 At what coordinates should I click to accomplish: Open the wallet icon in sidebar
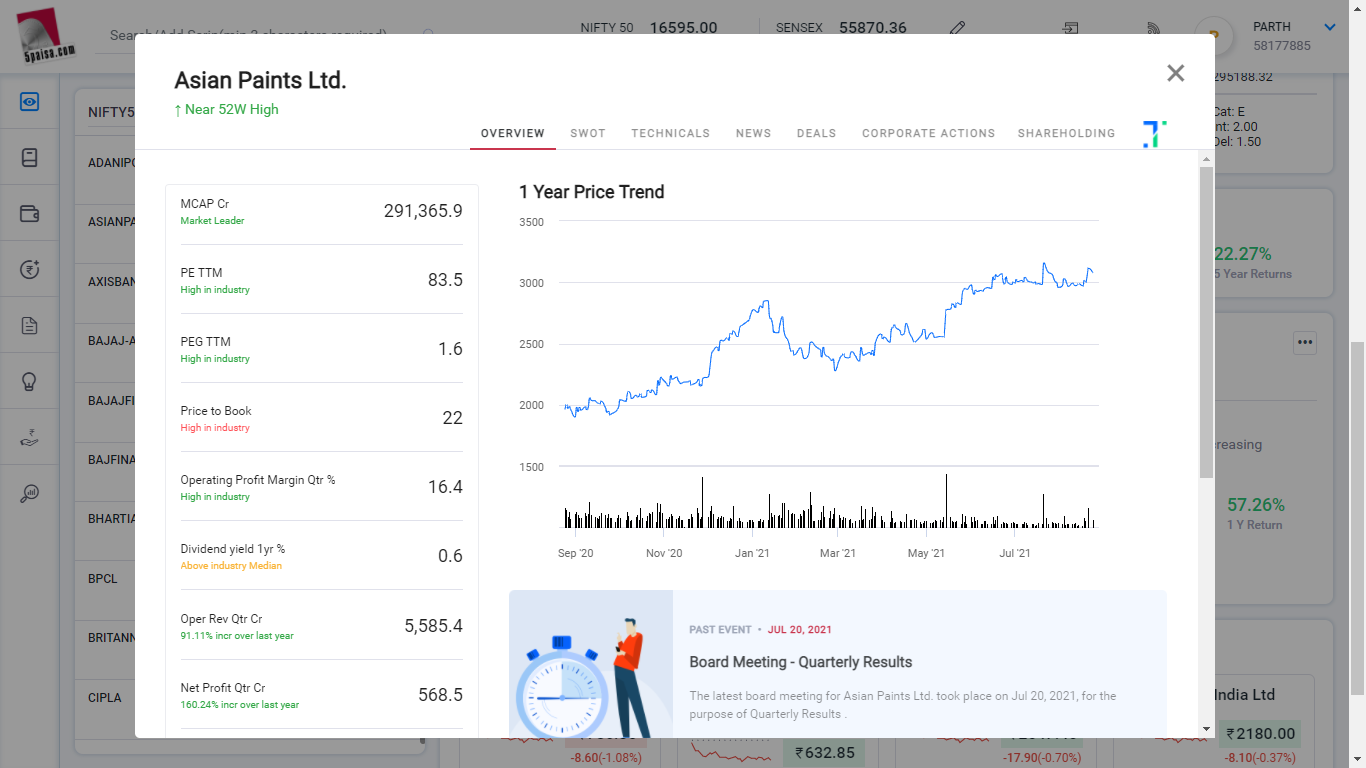(x=29, y=214)
